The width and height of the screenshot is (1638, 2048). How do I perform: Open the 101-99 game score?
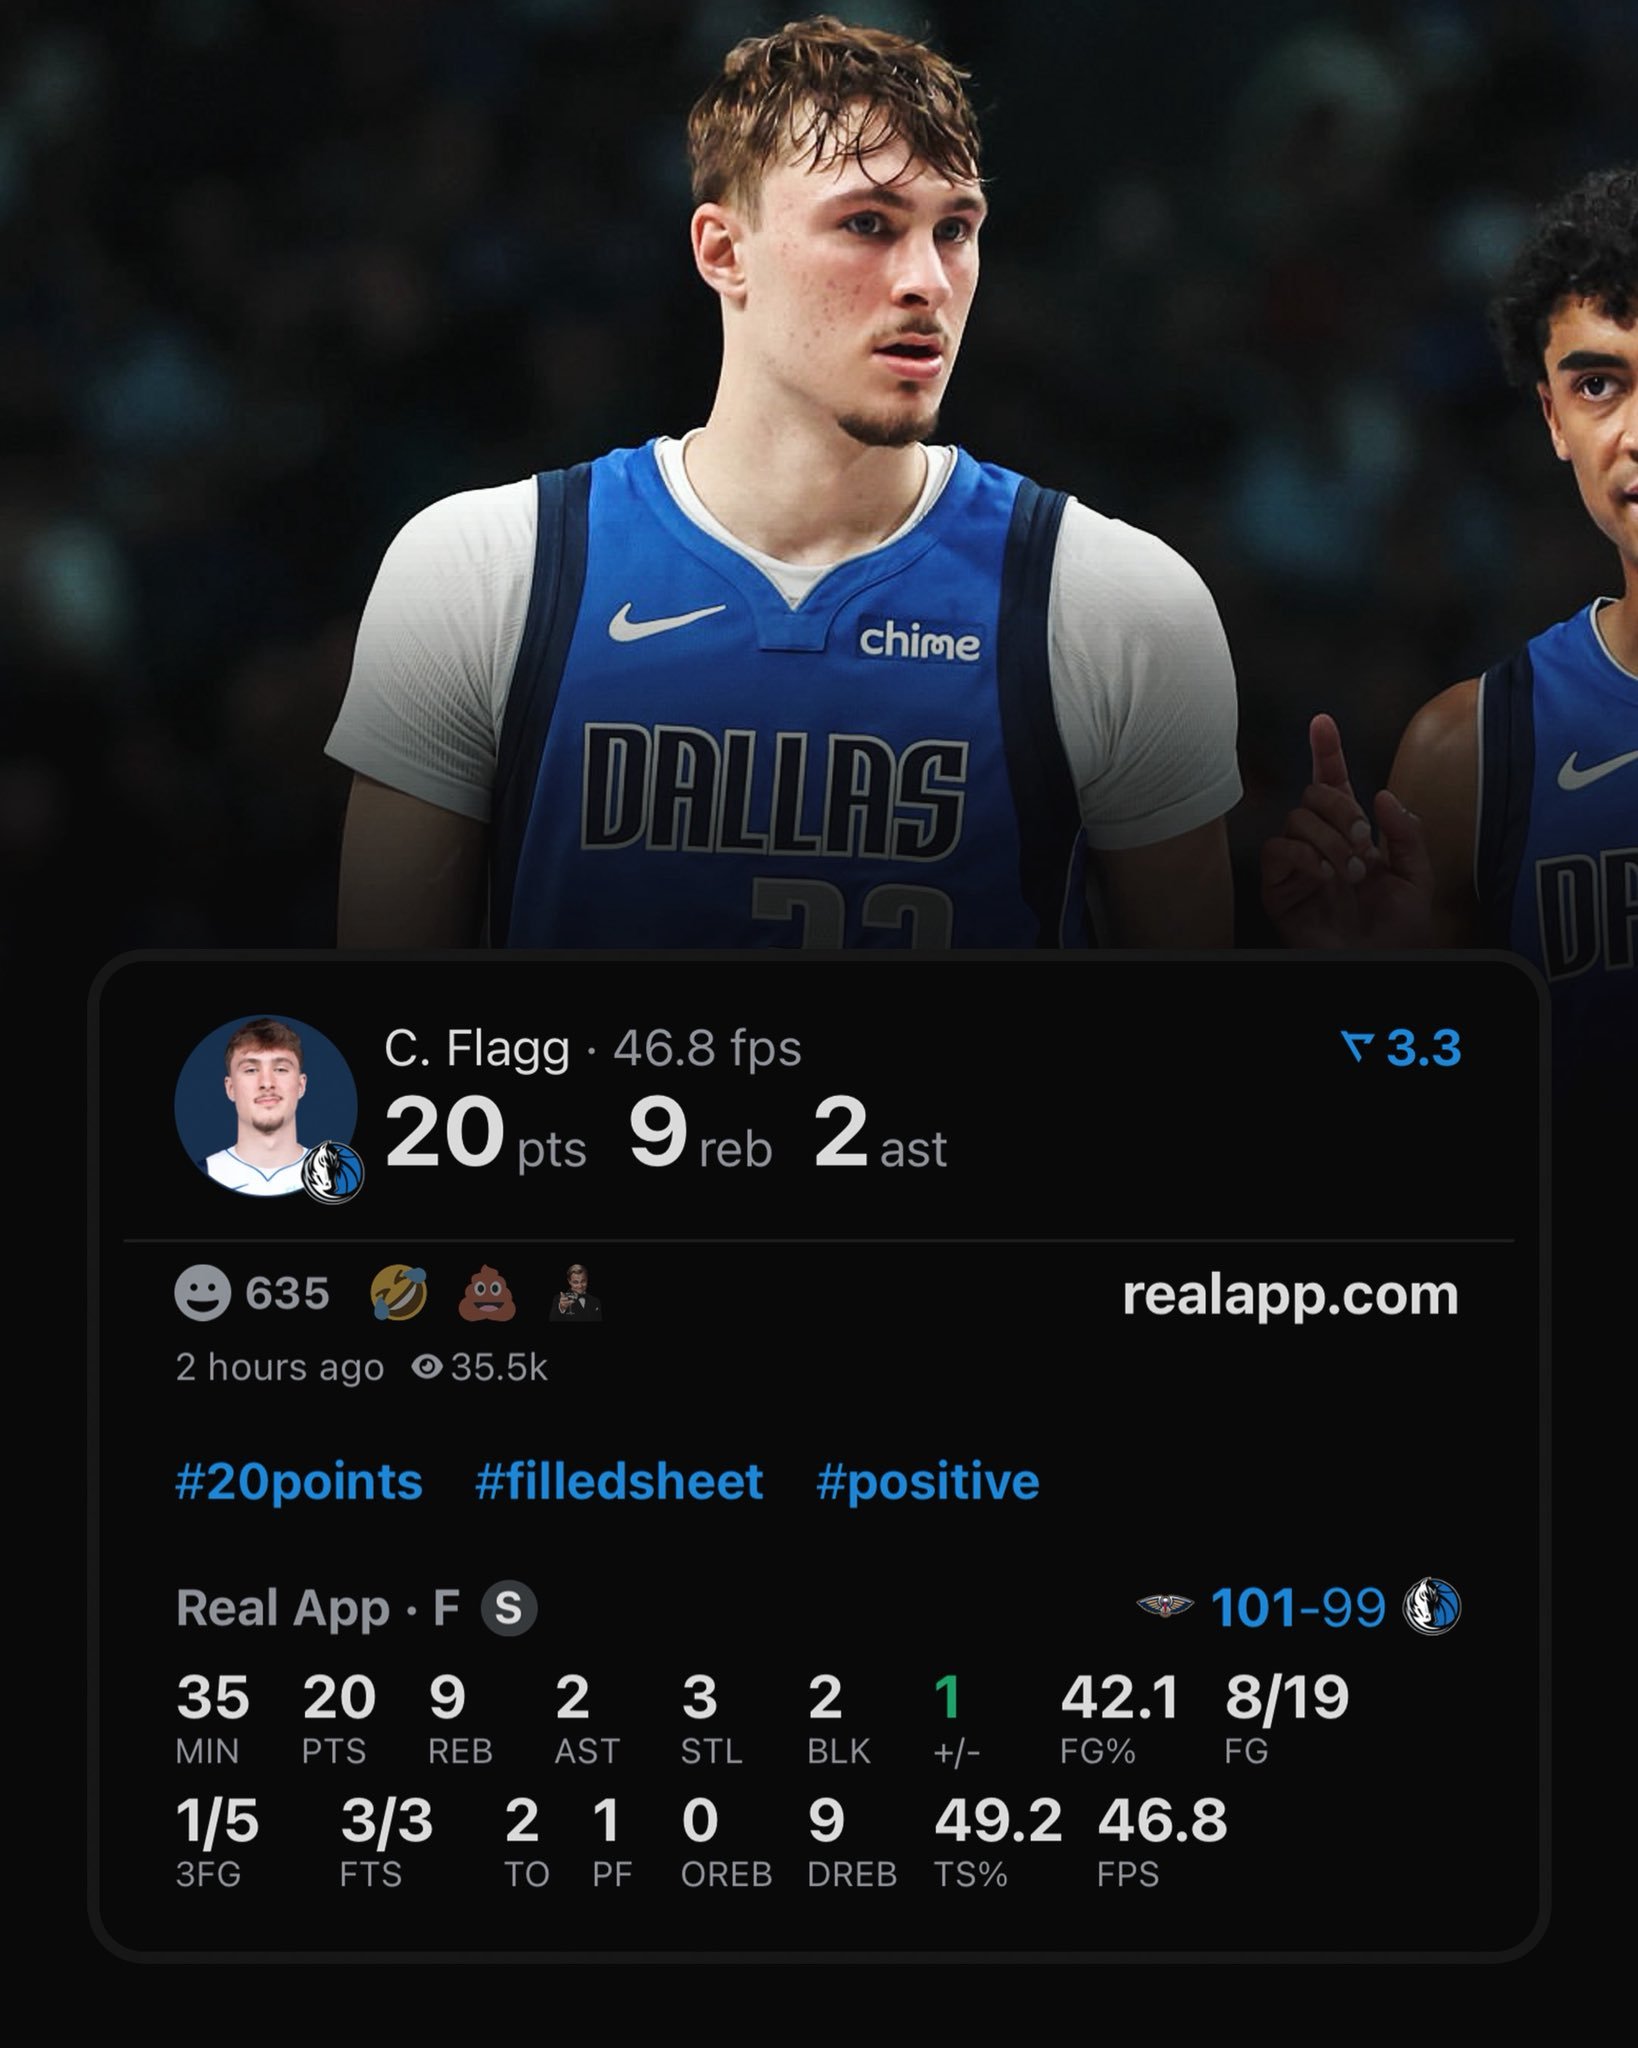point(1298,1607)
